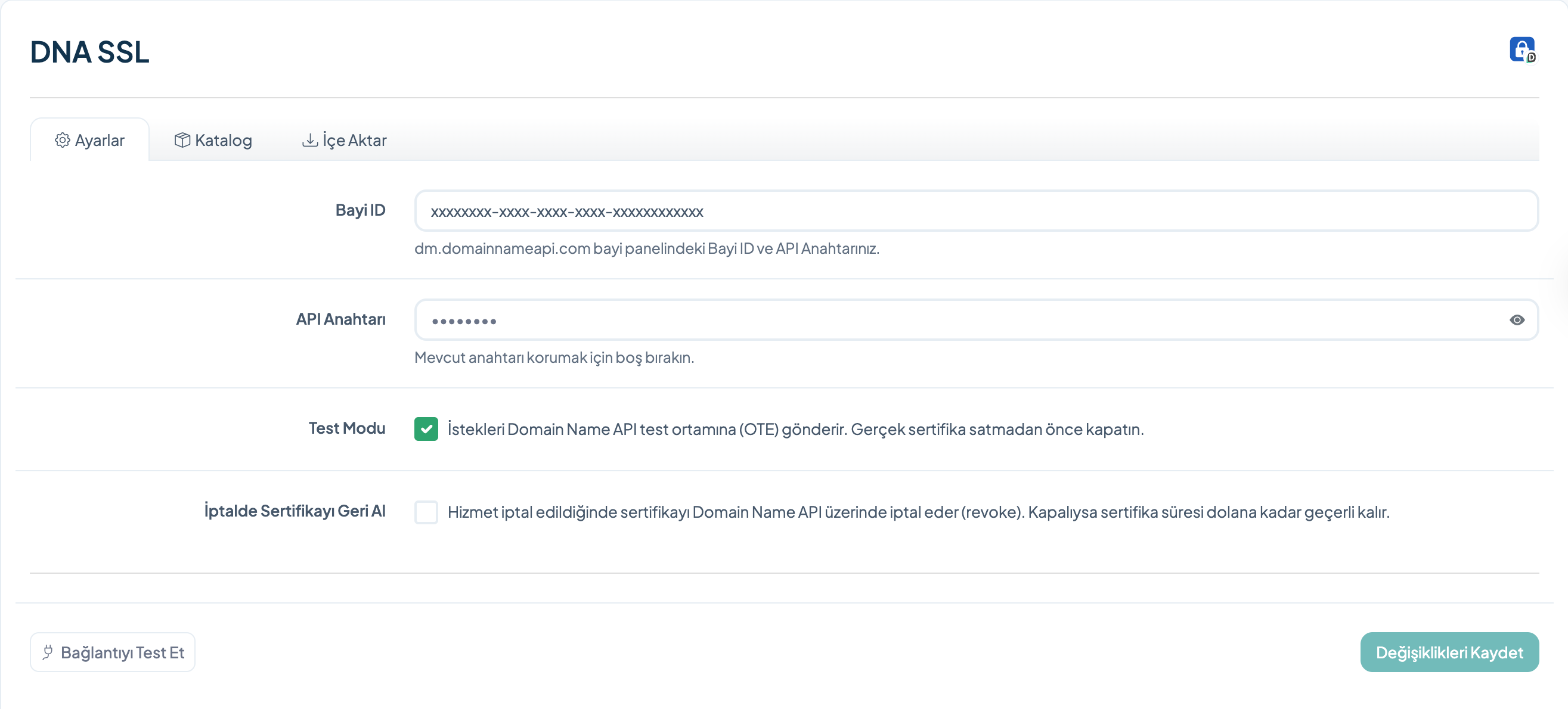Viewport: 1568px width, 709px height.
Task: Open the Ayarlar tab
Action: click(90, 140)
